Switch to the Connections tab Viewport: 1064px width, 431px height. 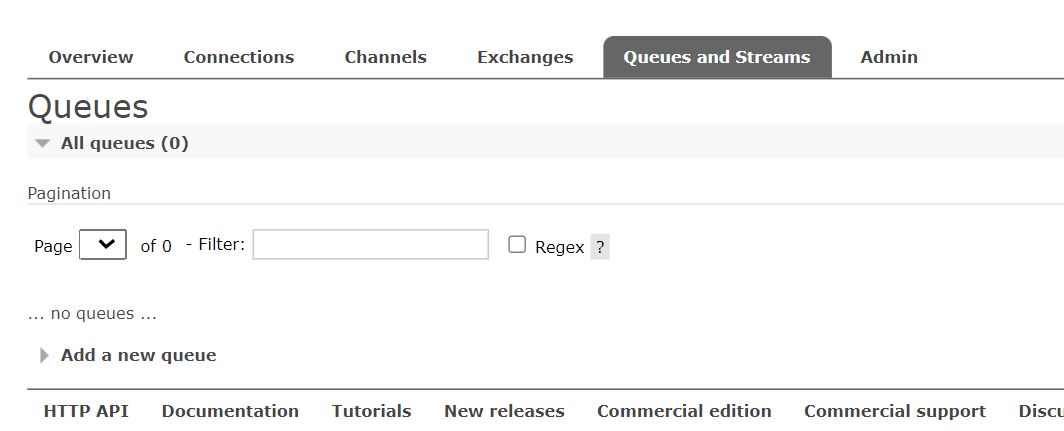pos(239,57)
